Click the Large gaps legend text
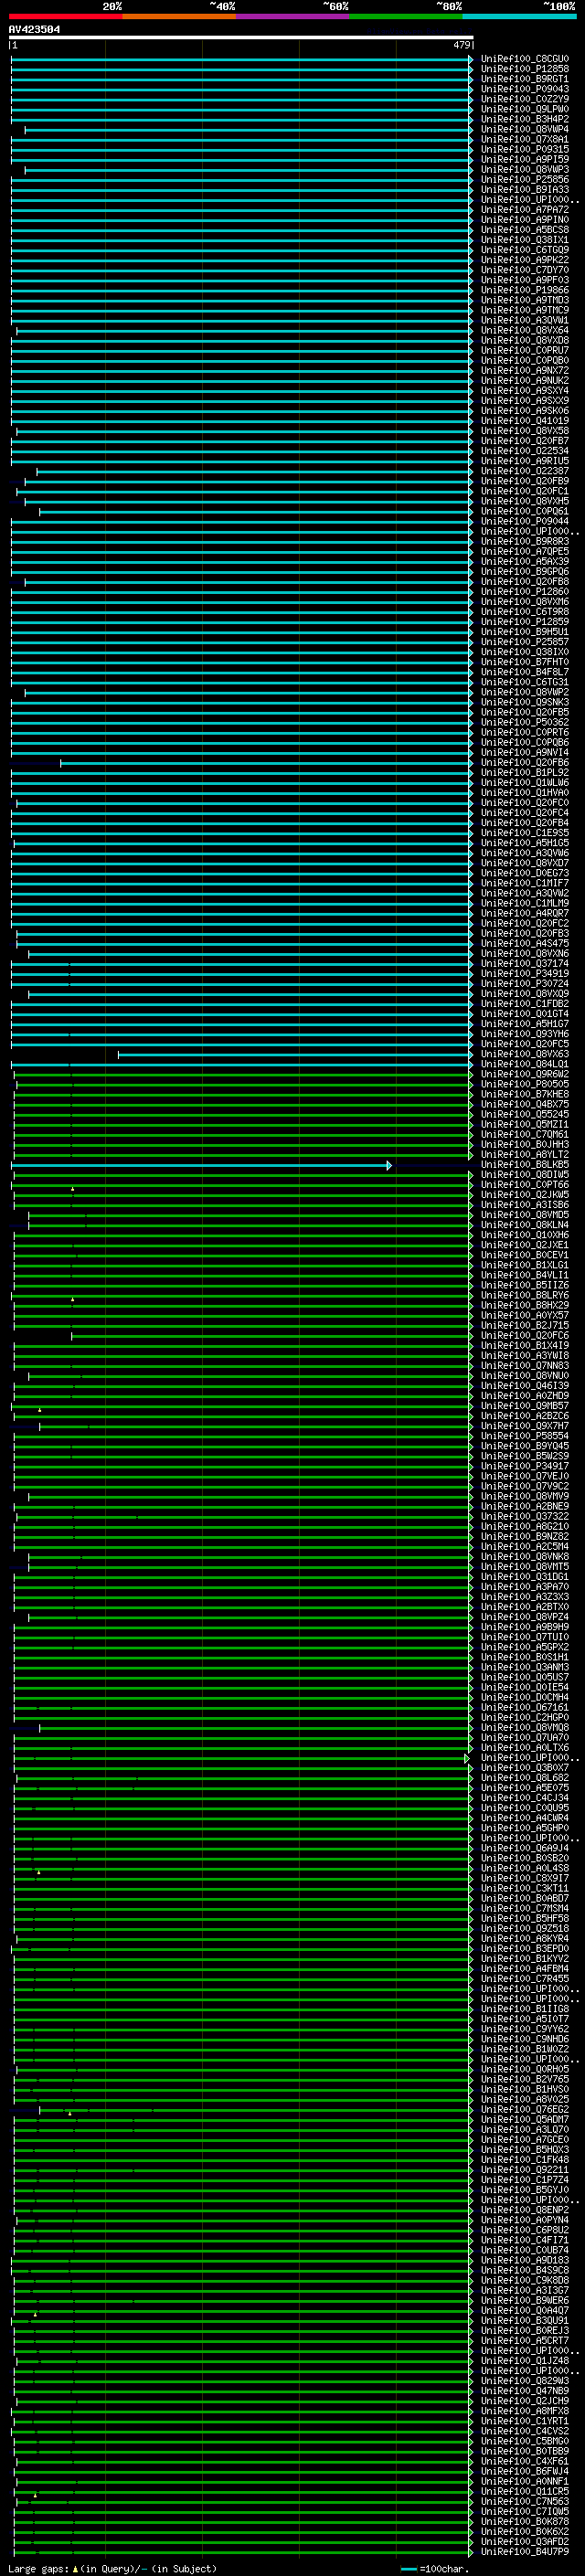 [112, 2569]
